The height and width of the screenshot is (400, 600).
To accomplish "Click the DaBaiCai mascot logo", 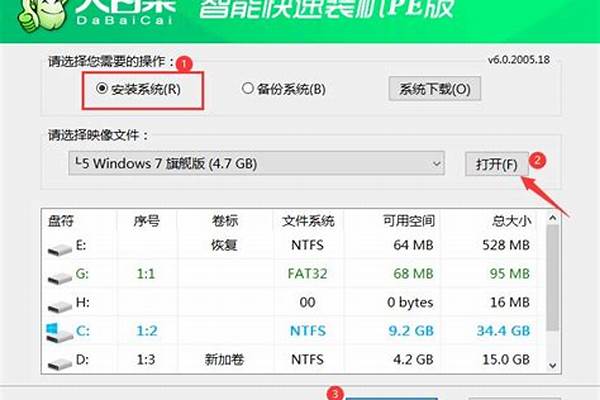I will 42,16.
